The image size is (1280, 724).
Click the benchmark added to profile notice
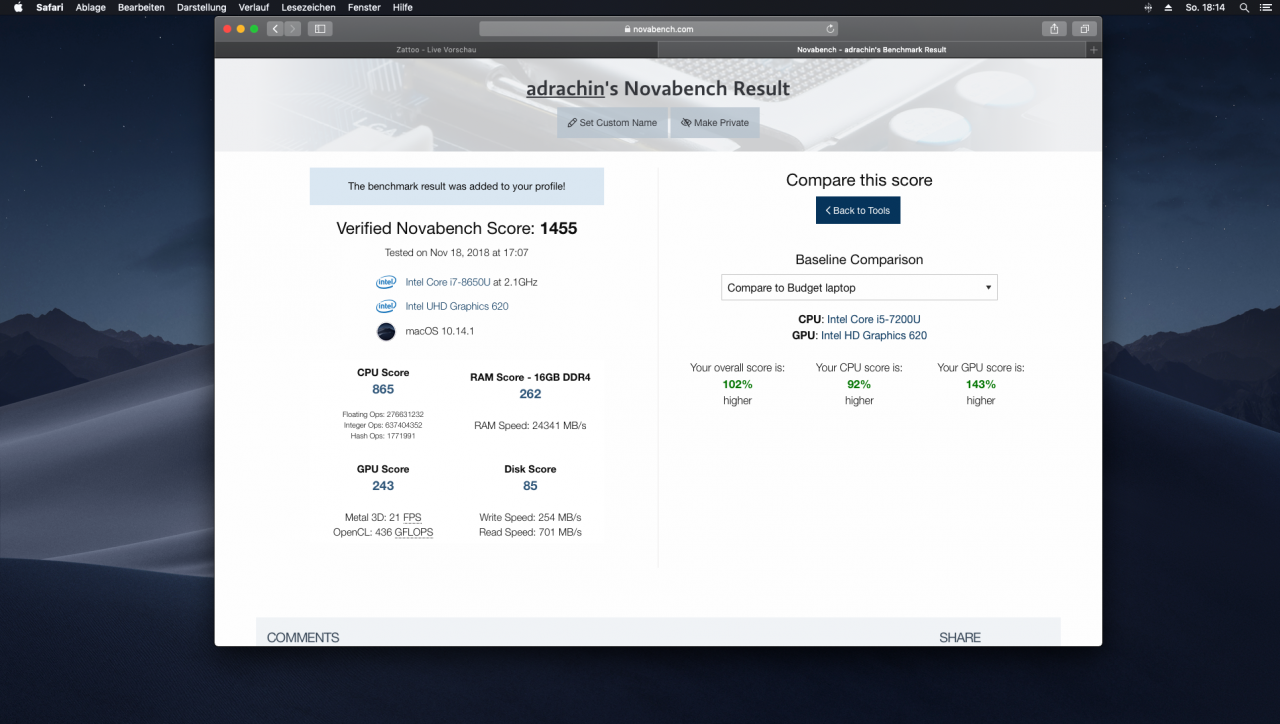pos(457,186)
